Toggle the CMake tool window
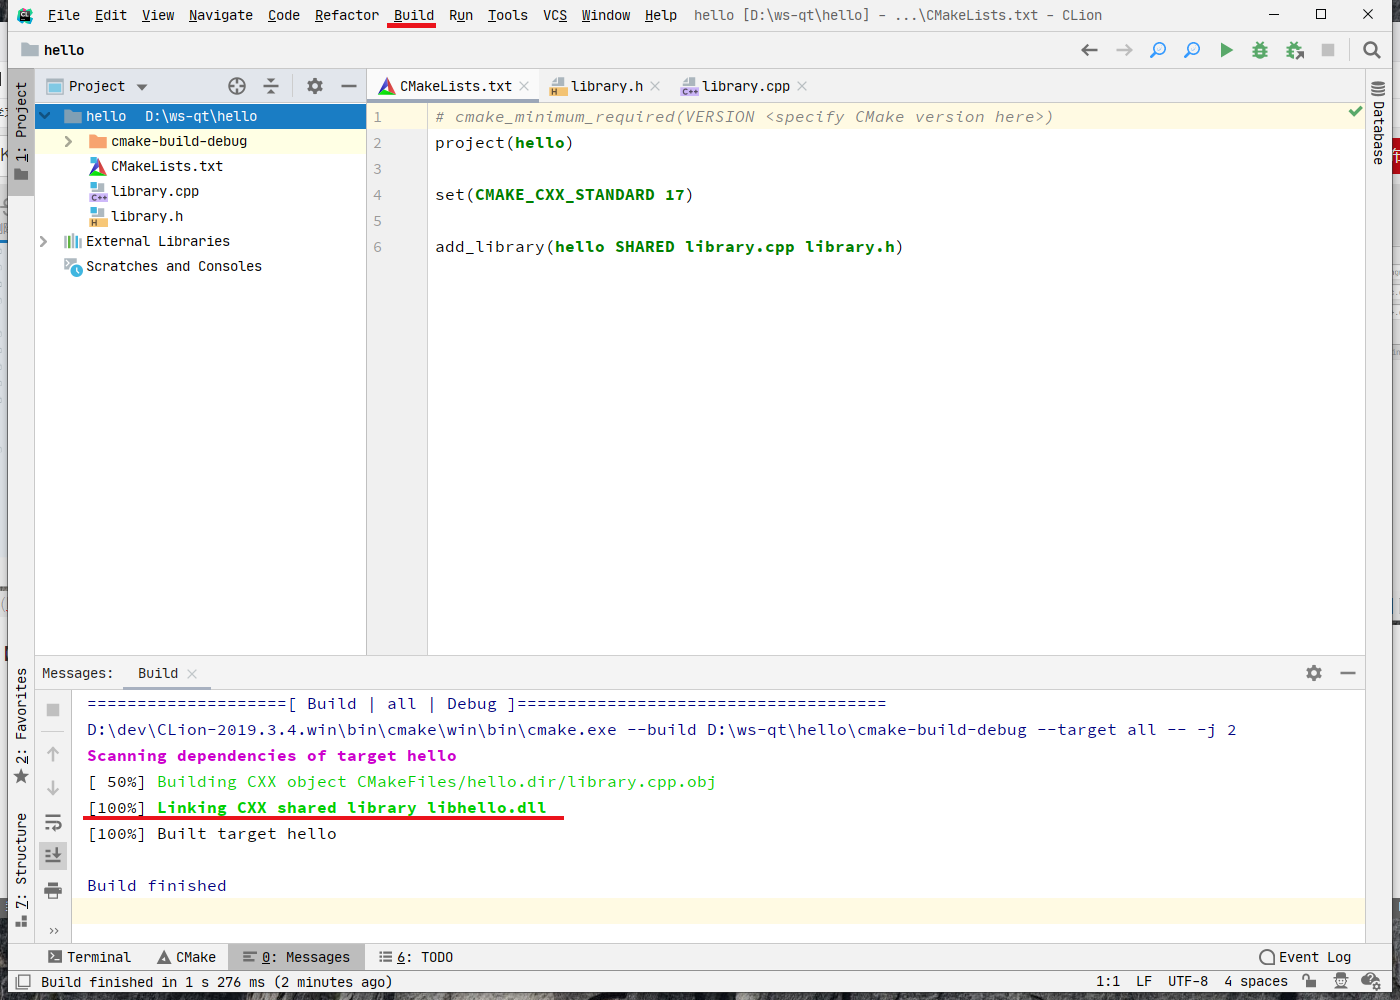 tap(186, 957)
